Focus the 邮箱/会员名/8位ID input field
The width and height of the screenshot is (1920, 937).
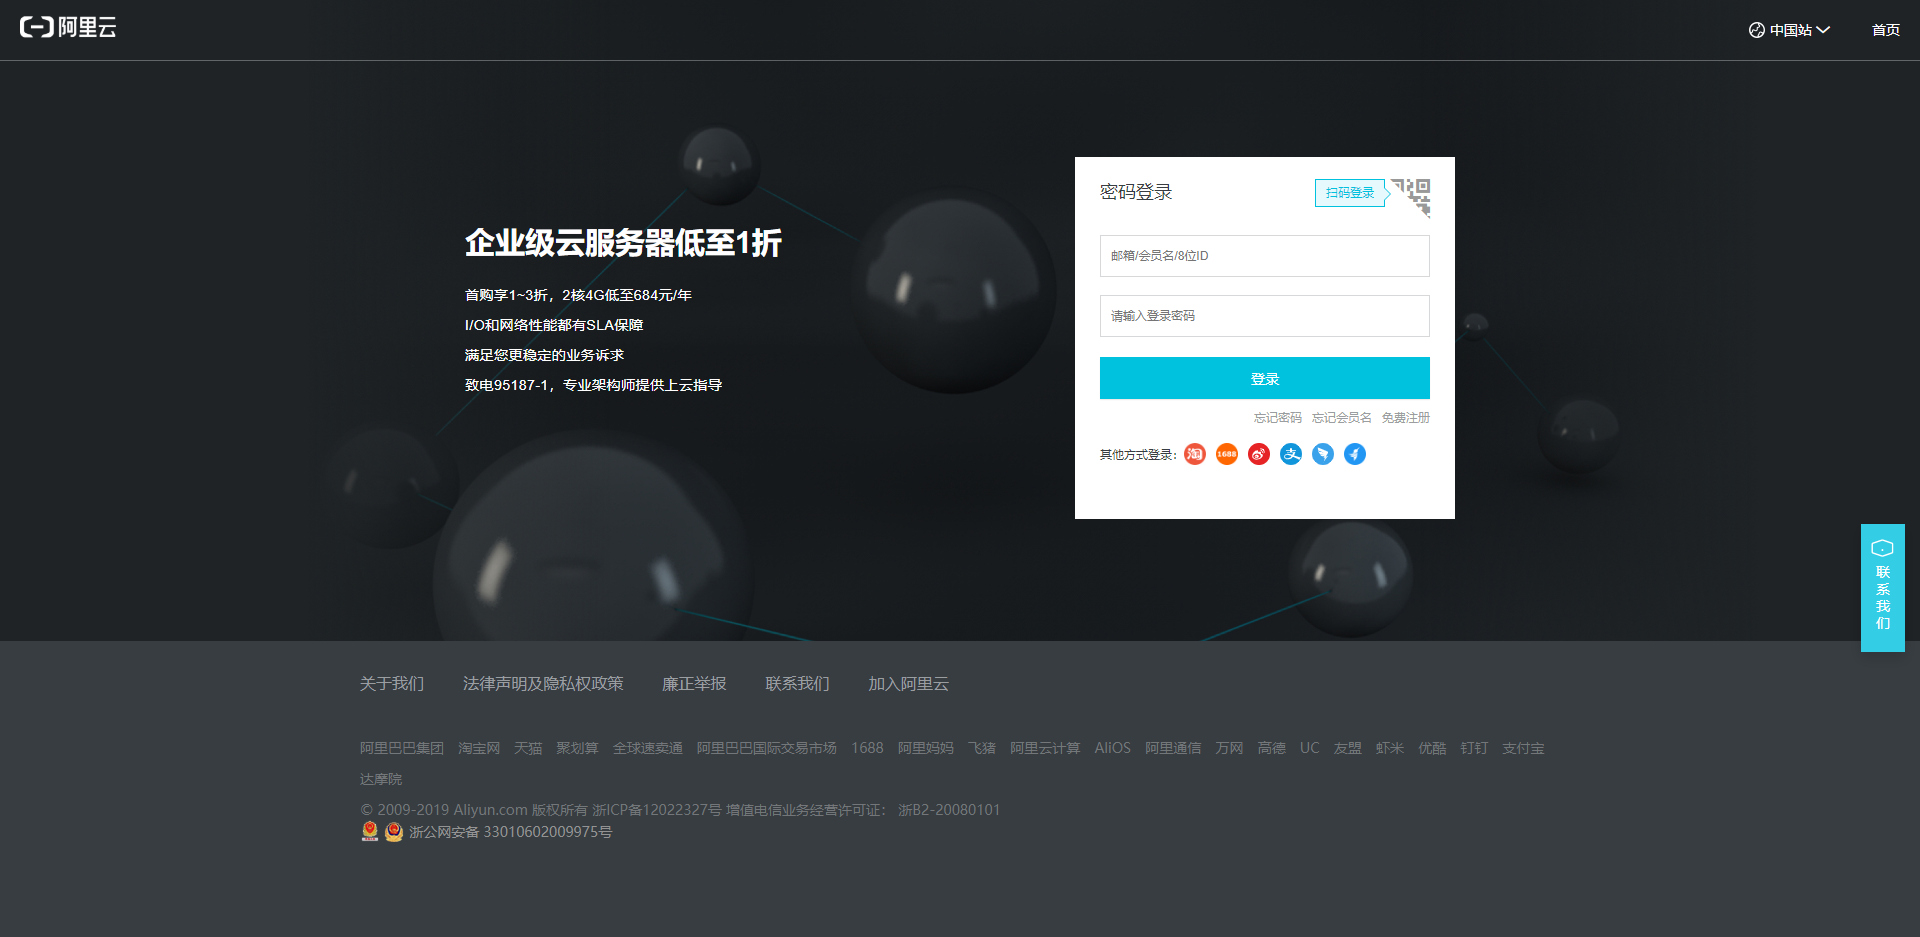(x=1264, y=256)
